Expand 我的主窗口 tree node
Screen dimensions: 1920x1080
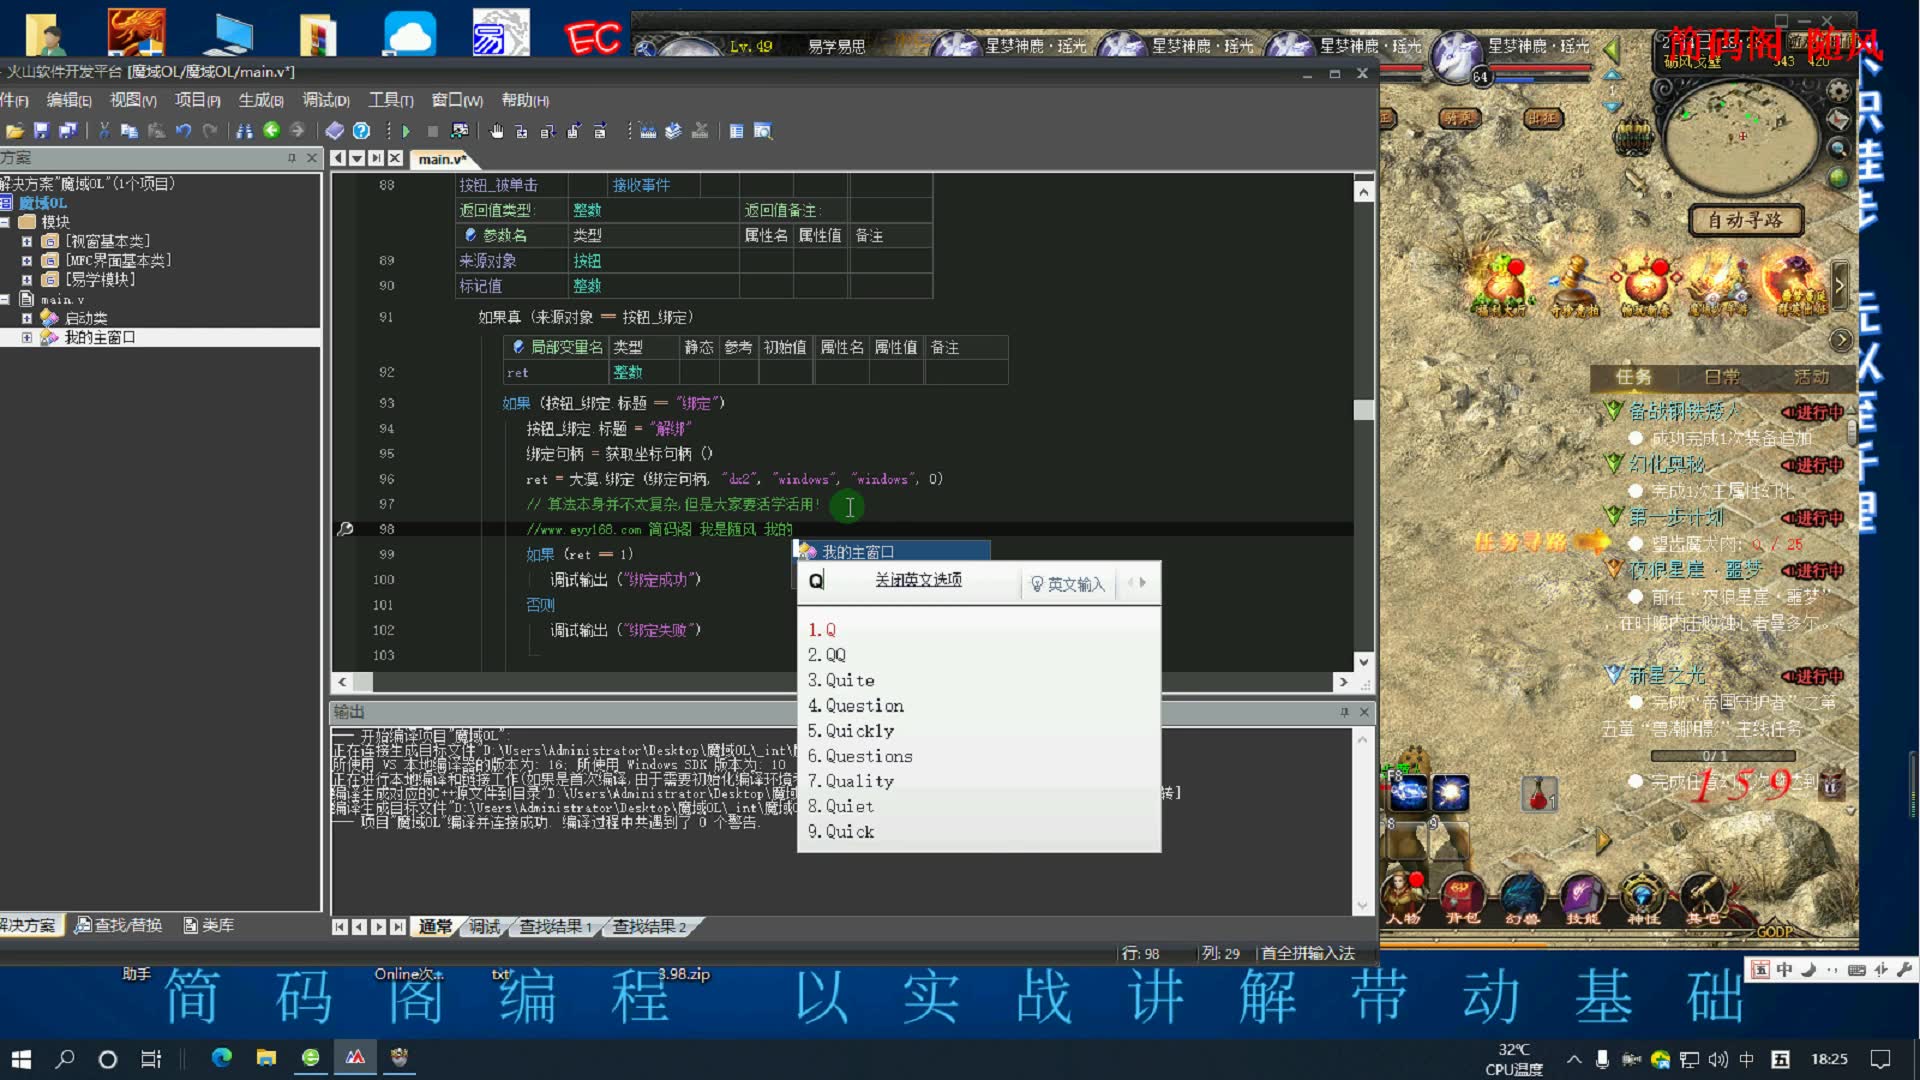27,338
